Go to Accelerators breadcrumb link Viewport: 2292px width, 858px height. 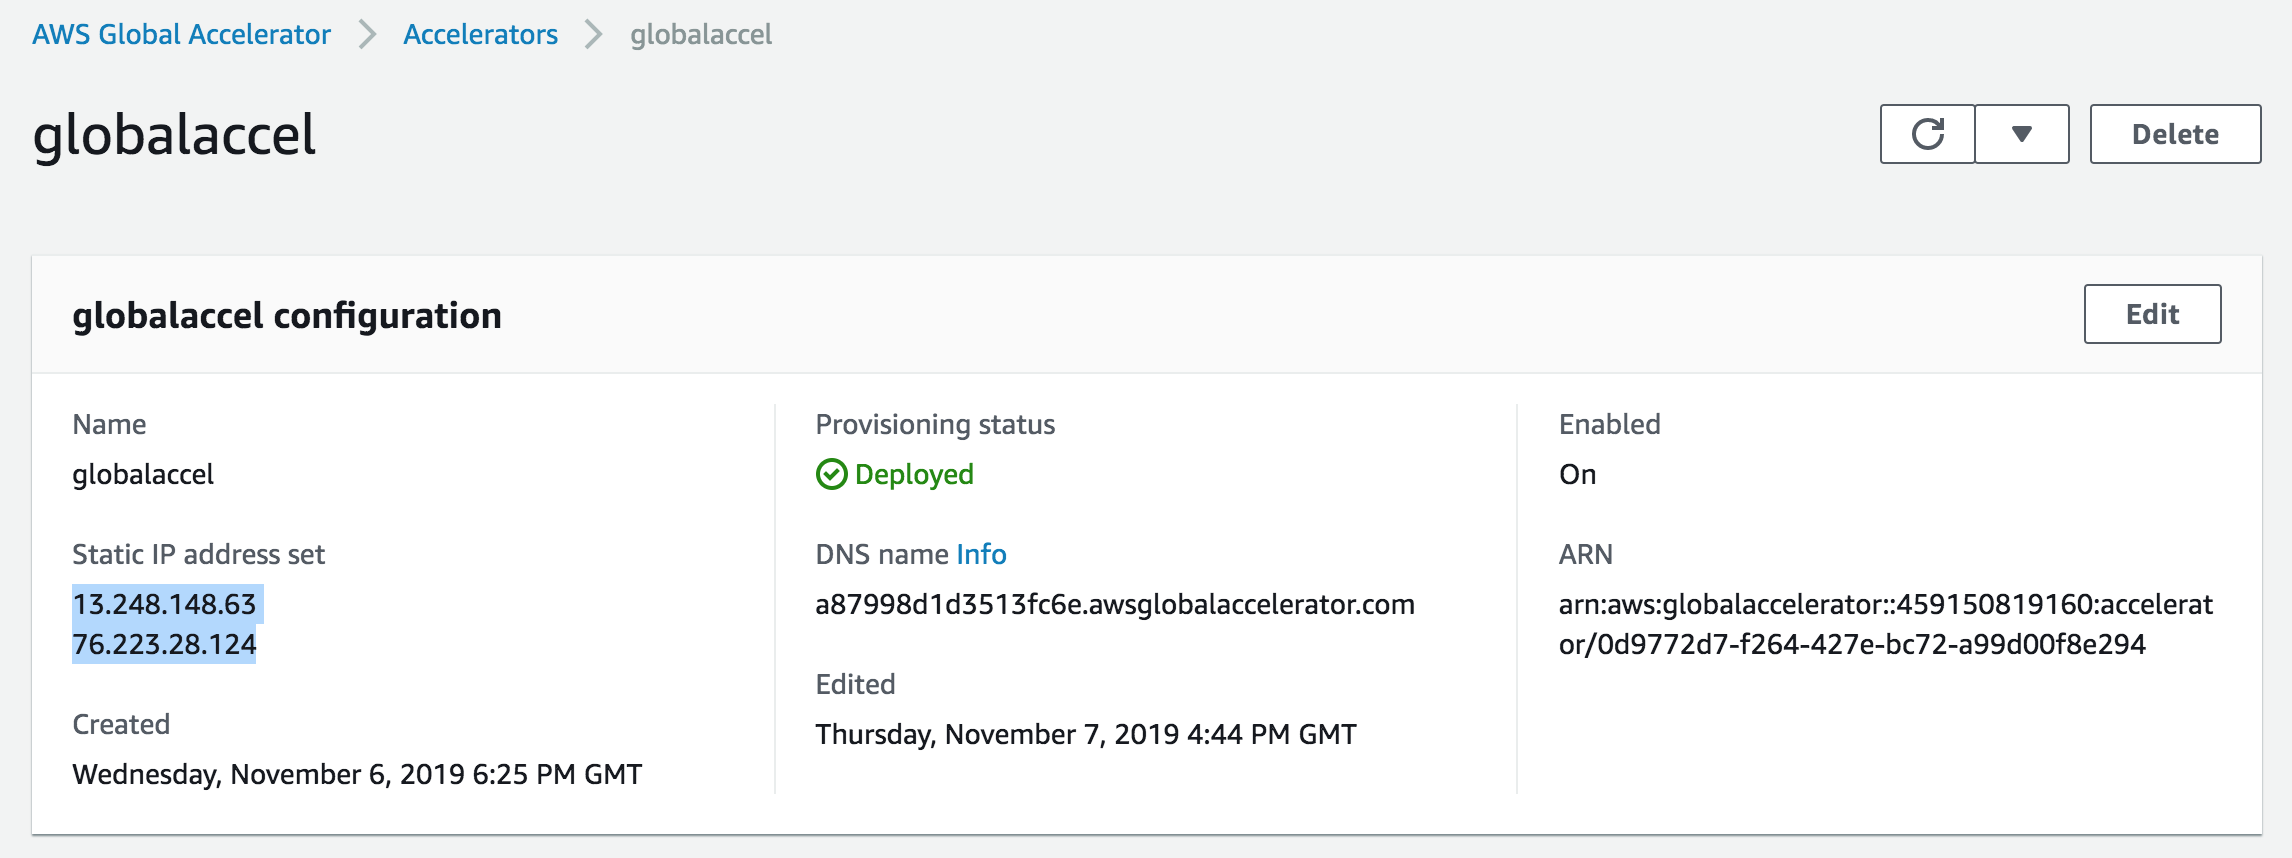pyautogui.click(x=480, y=34)
